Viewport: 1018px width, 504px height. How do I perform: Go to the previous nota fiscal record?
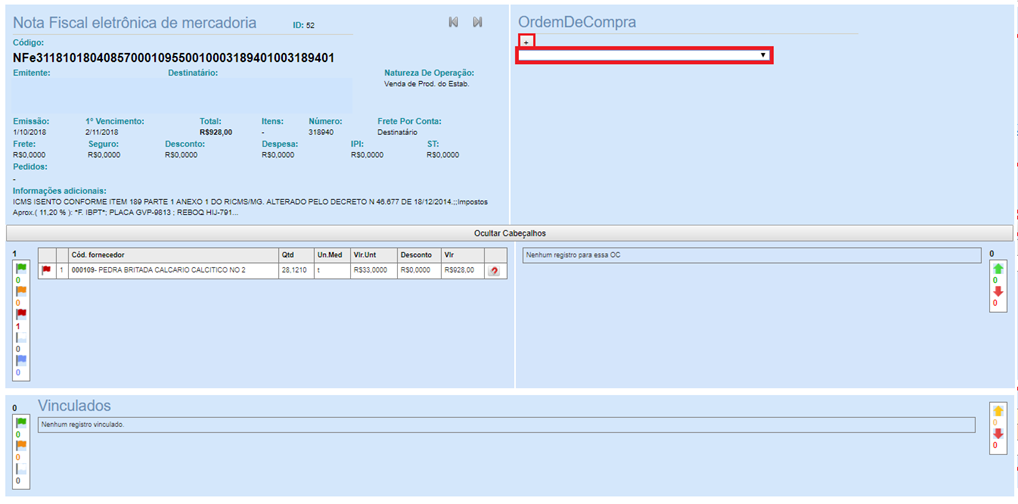[453, 22]
